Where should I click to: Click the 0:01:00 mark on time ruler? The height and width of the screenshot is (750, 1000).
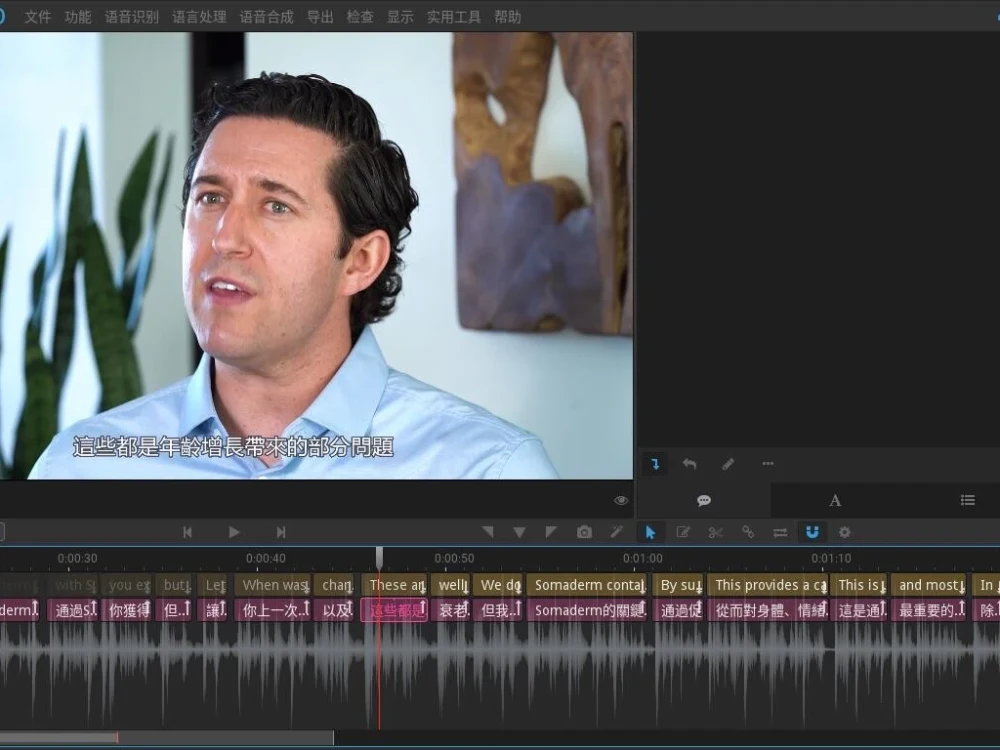(642, 558)
